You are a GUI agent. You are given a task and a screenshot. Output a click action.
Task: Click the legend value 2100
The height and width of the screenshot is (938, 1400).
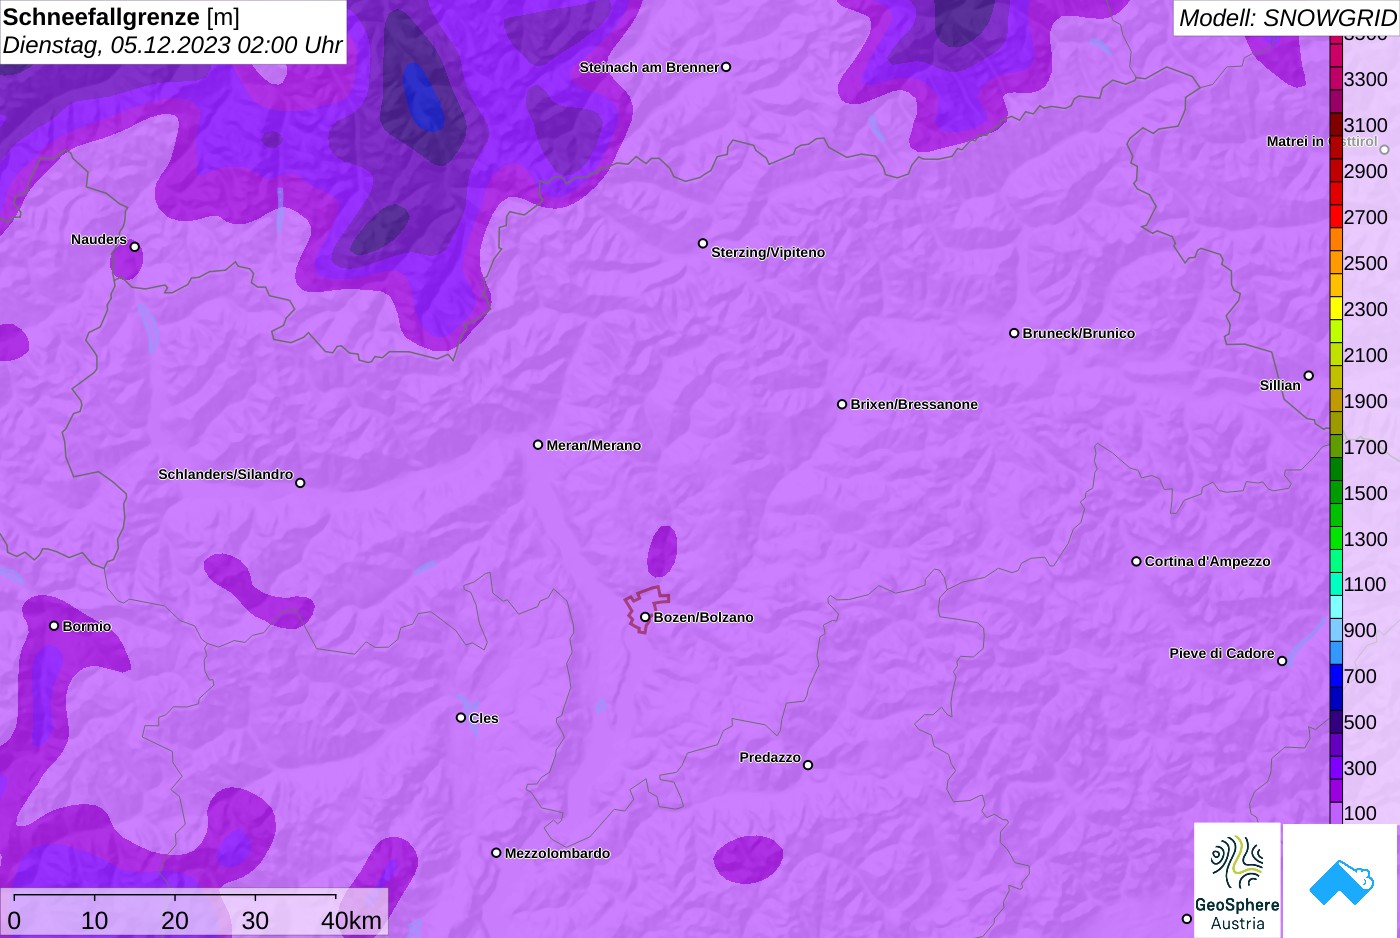[1365, 355]
